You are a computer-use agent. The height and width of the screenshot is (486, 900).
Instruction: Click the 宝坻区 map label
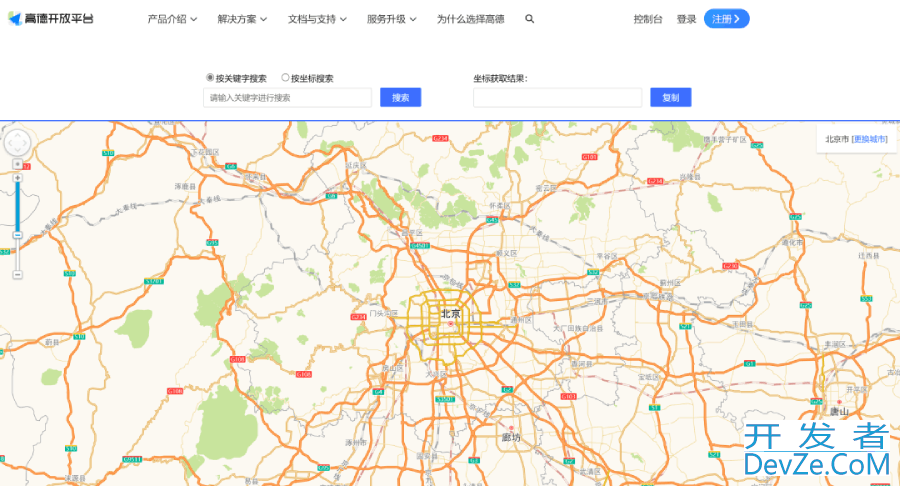point(649,377)
